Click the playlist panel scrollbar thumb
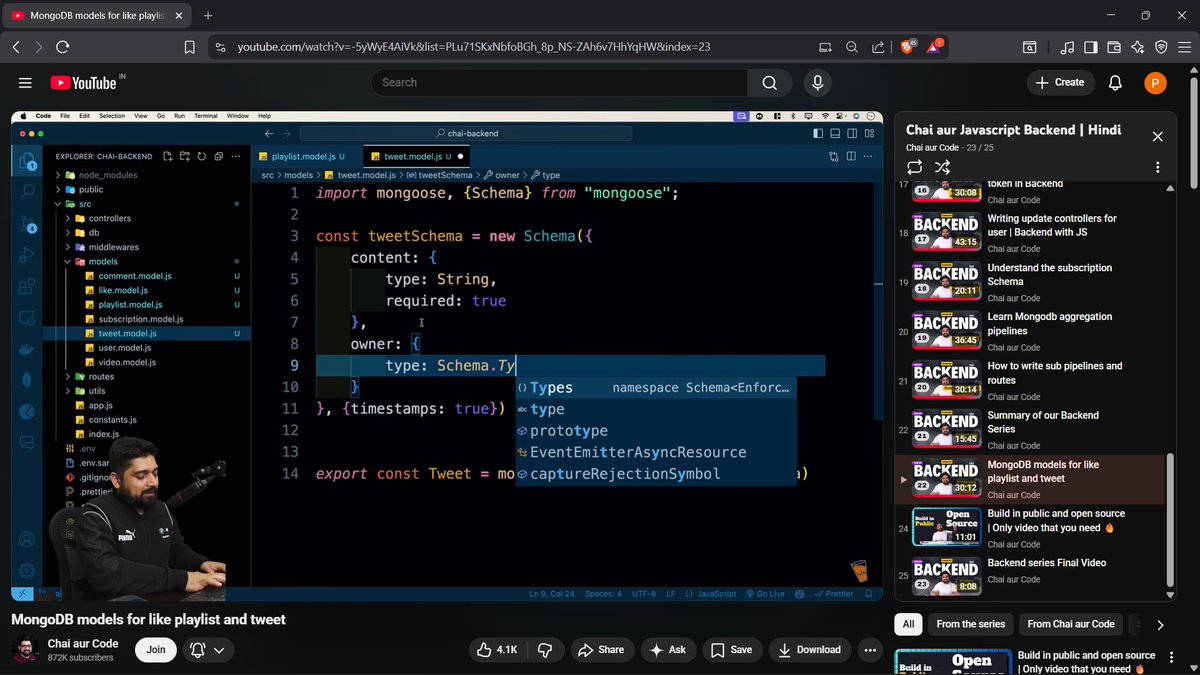1200x675 pixels. (1170, 519)
